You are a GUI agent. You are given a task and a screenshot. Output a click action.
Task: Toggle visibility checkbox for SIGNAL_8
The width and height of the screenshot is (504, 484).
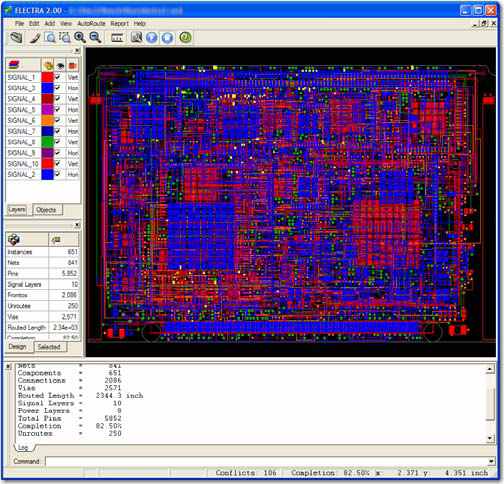pos(58,142)
